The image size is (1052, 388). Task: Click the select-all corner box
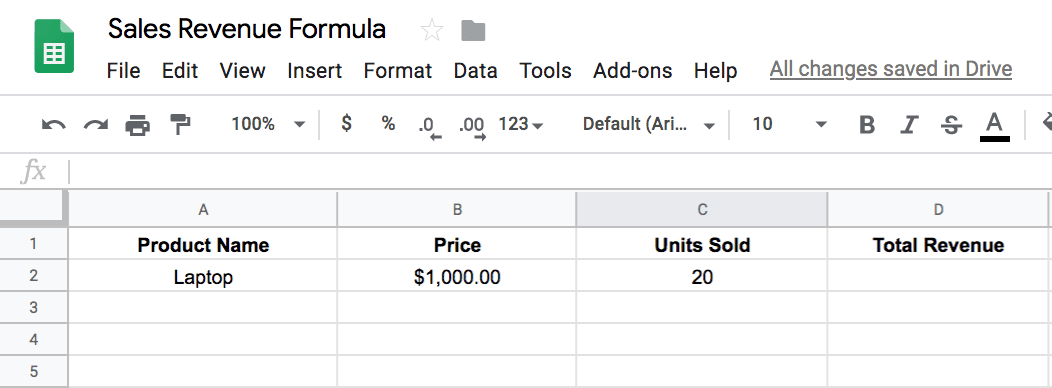coord(34,209)
